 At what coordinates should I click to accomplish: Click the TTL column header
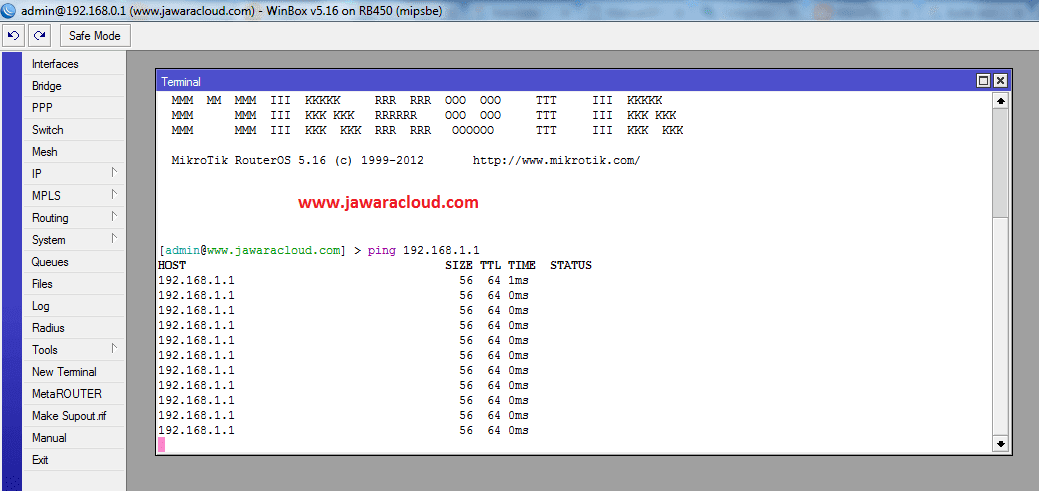[491, 265]
